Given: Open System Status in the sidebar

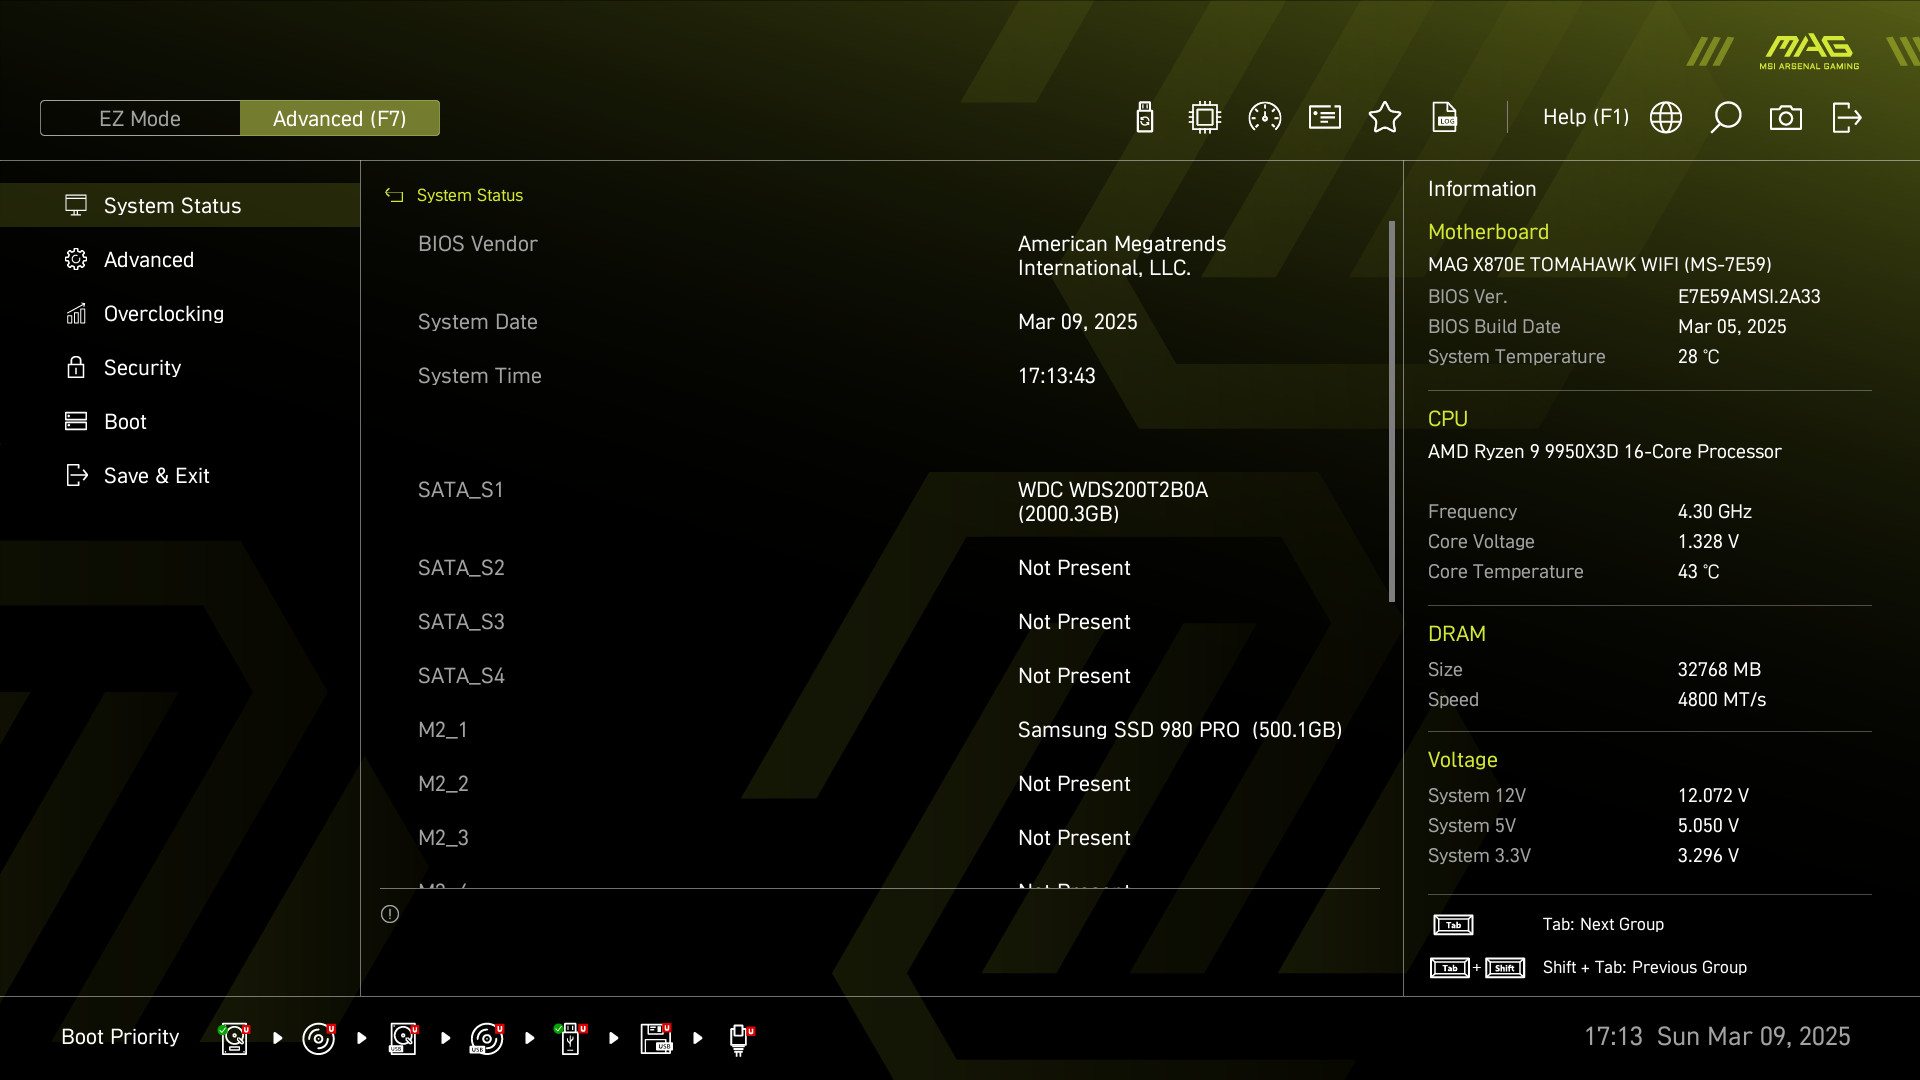Looking at the screenshot, I should click(x=180, y=205).
